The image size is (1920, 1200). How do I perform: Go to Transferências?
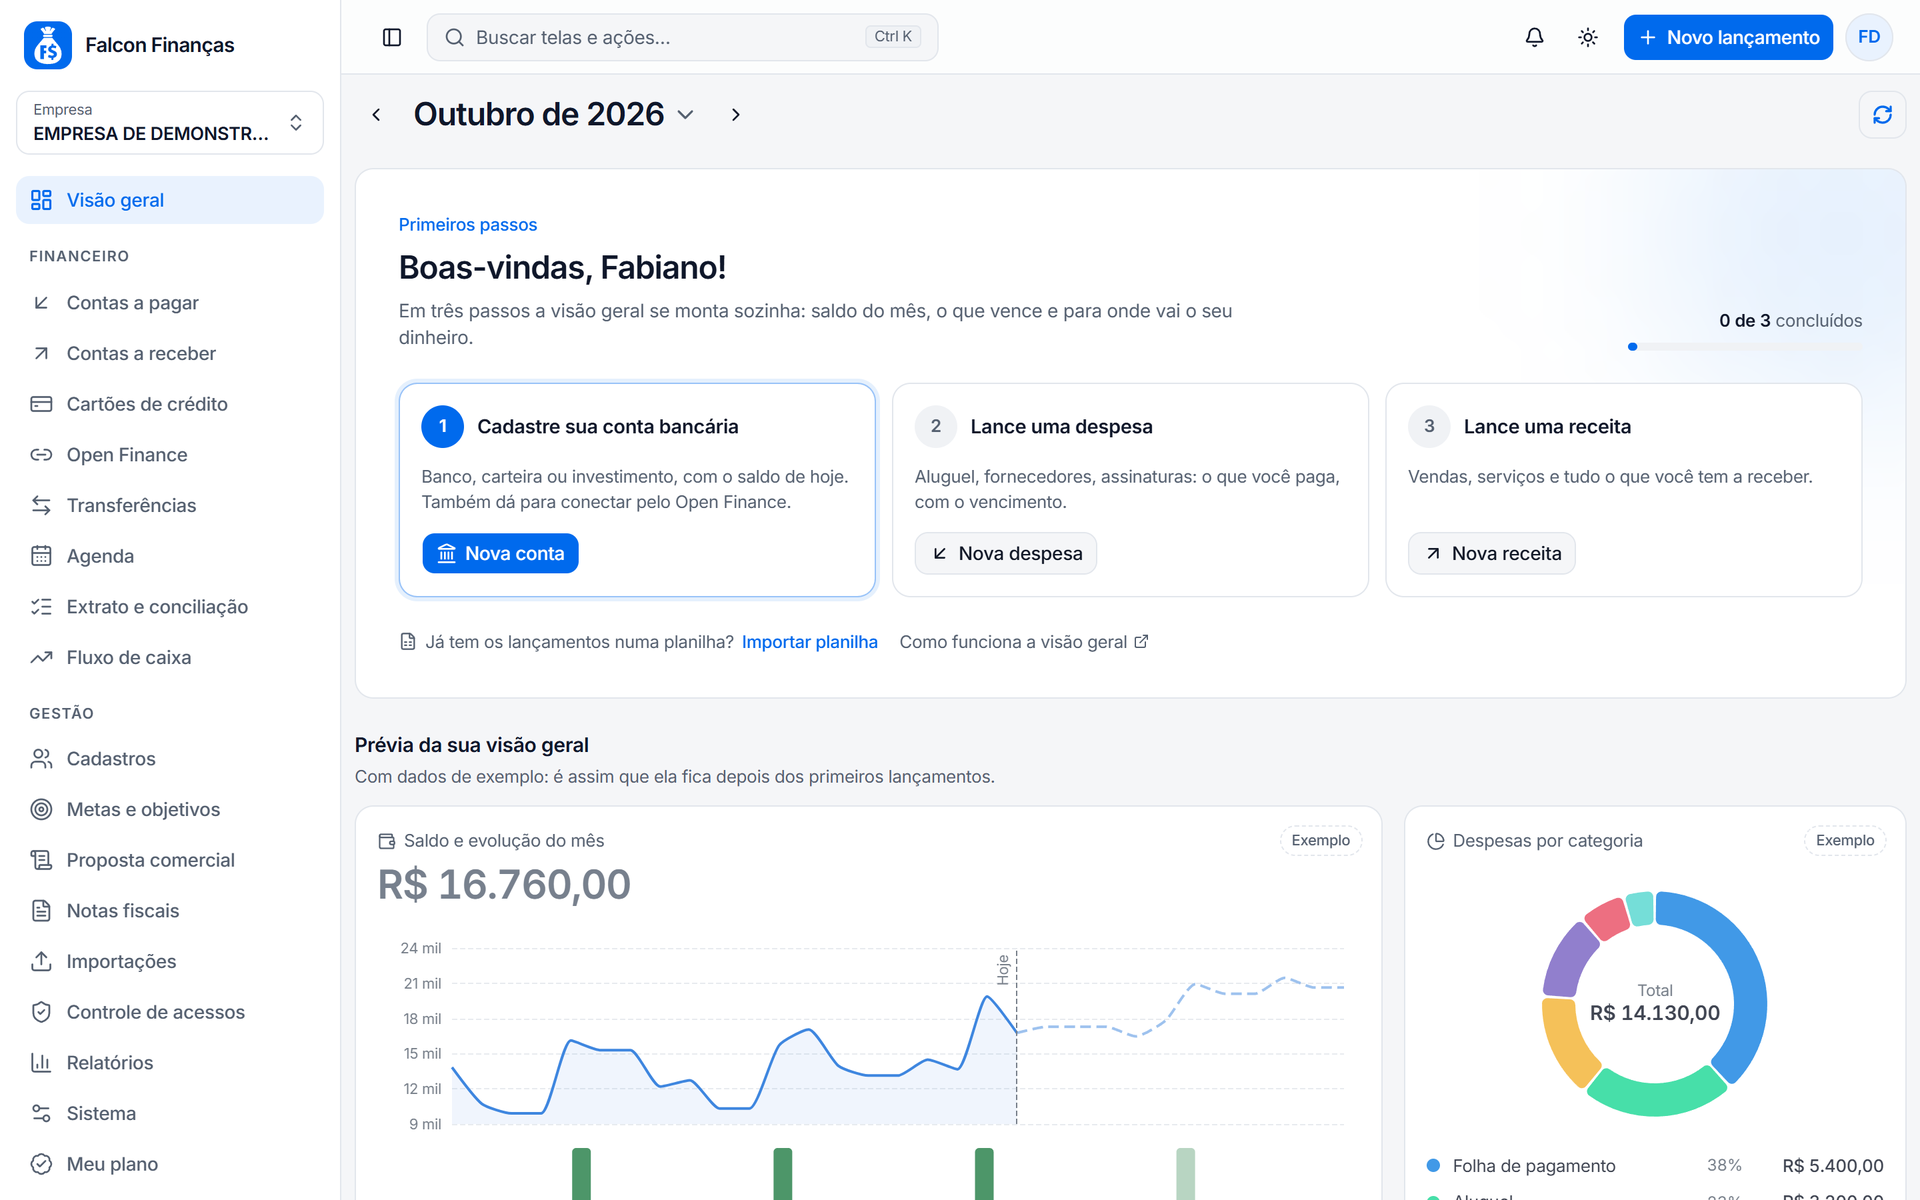point(170,505)
